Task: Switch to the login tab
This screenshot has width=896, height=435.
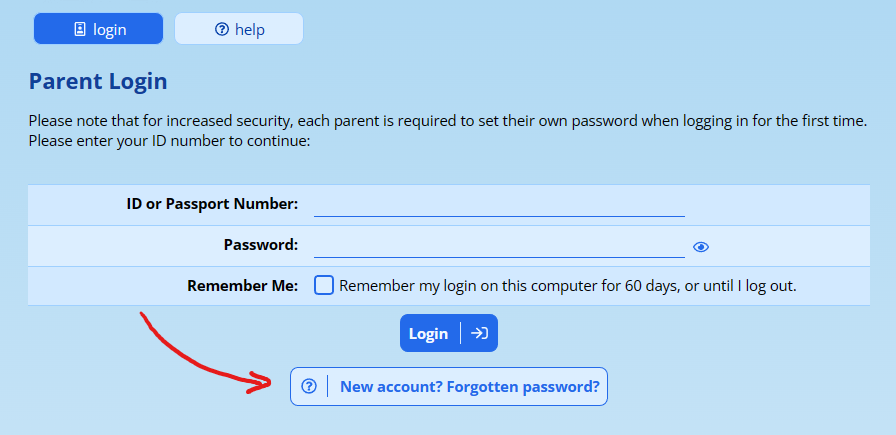Action: tap(98, 29)
